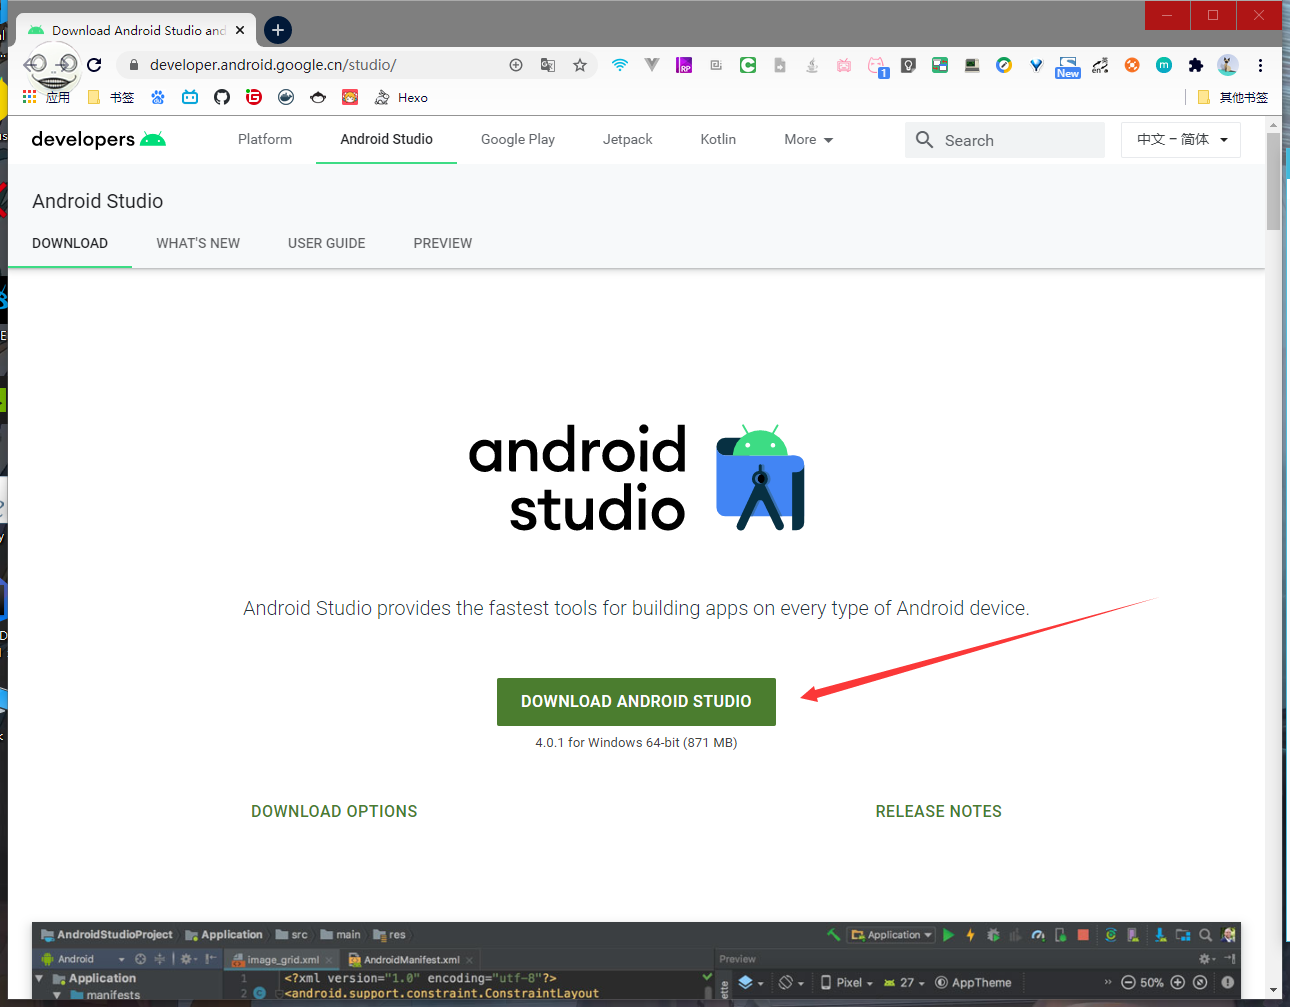Open Chrome's three-dot menu
1290x1007 pixels.
1260,65
